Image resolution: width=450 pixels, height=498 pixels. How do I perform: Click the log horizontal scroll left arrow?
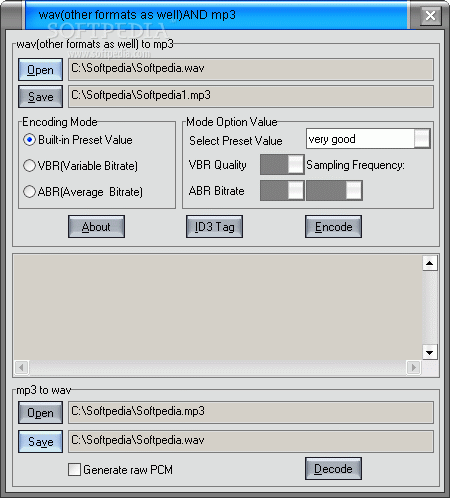click(22, 368)
